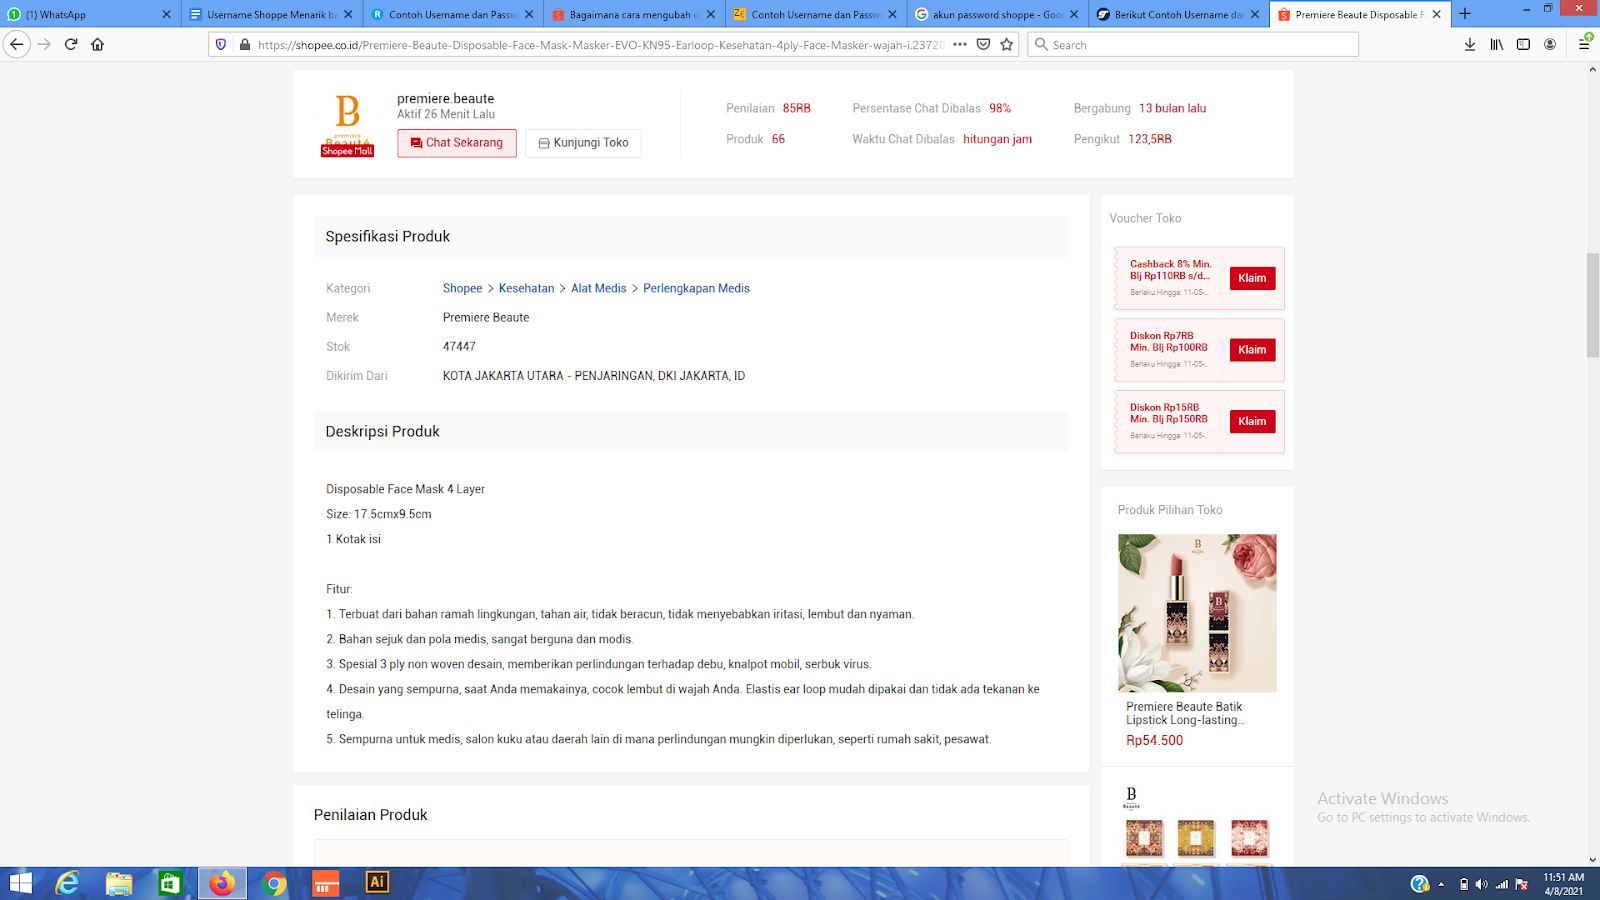Claim the Diskon Rp15RB voucher
The image size is (1600, 900).
coord(1252,421)
